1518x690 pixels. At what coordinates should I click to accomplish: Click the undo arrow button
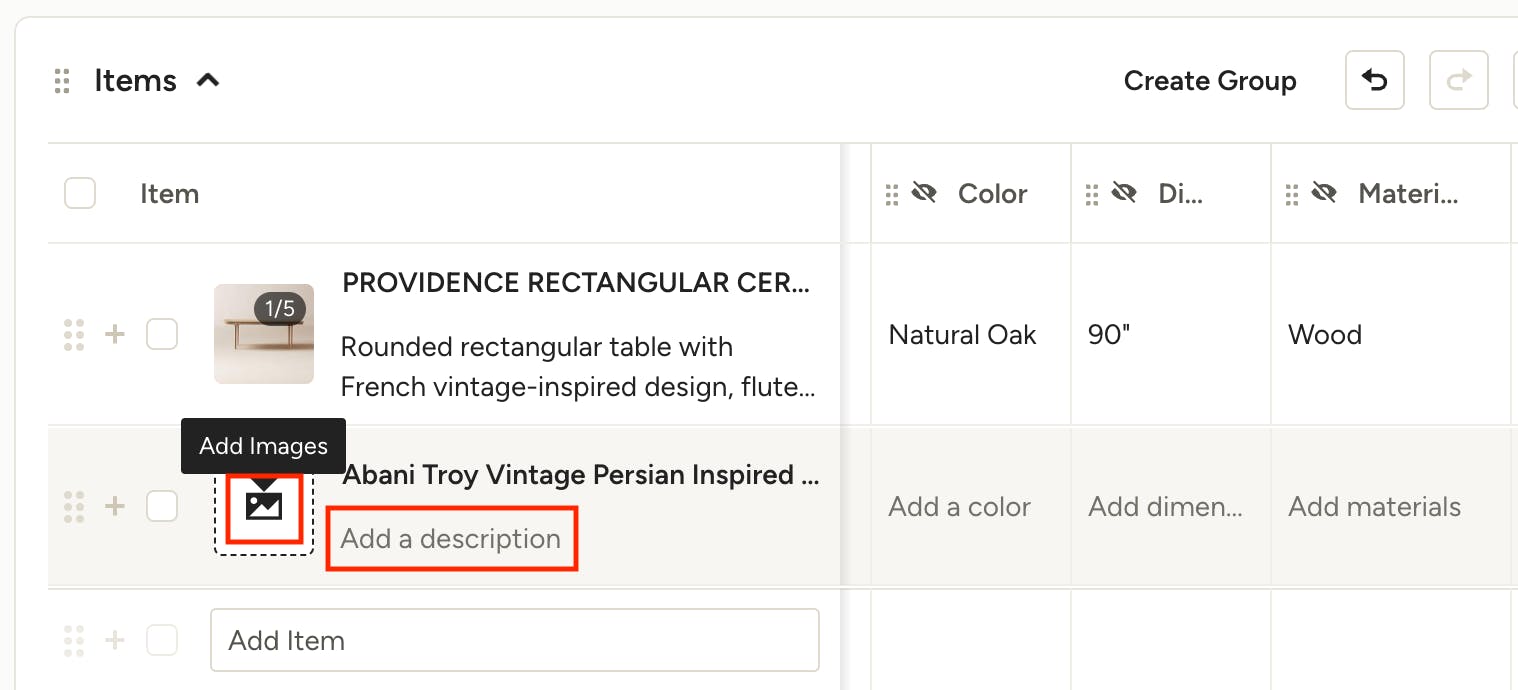coord(1375,80)
